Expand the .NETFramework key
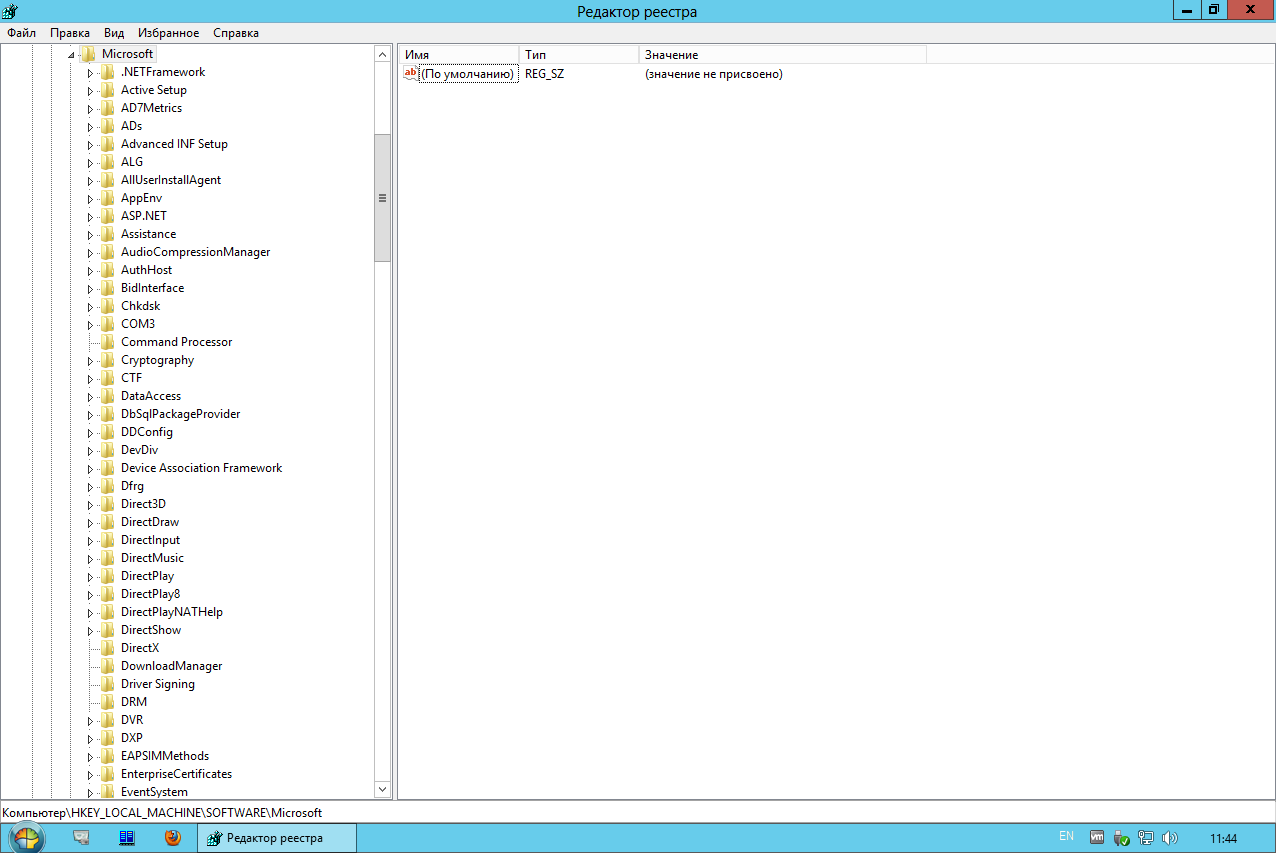 pyautogui.click(x=90, y=72)
